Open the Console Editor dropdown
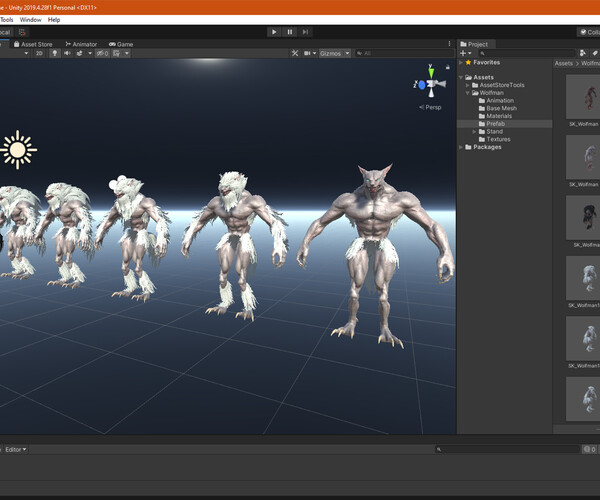The width and height of the screenshot is (600, 500). (x=16, y=450)
